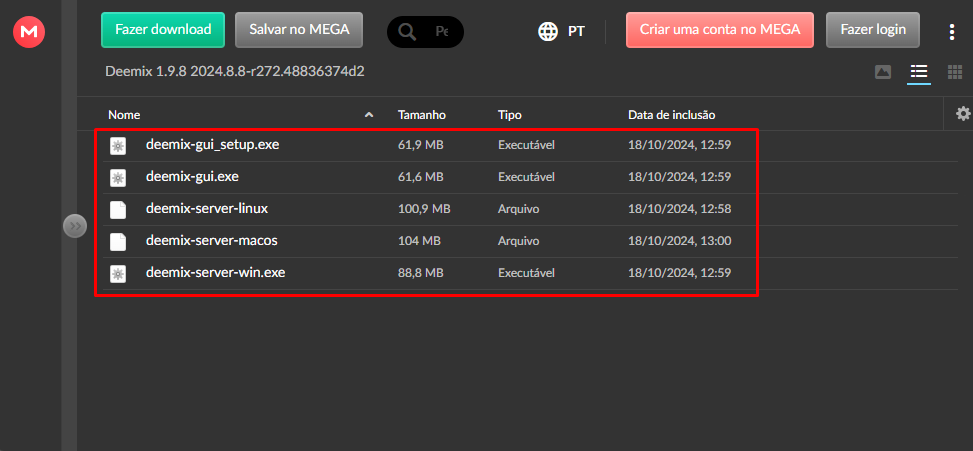Click the 18/10/2024, 12:58 date cell
Viewport: 973px width, 451px height.
679,210
